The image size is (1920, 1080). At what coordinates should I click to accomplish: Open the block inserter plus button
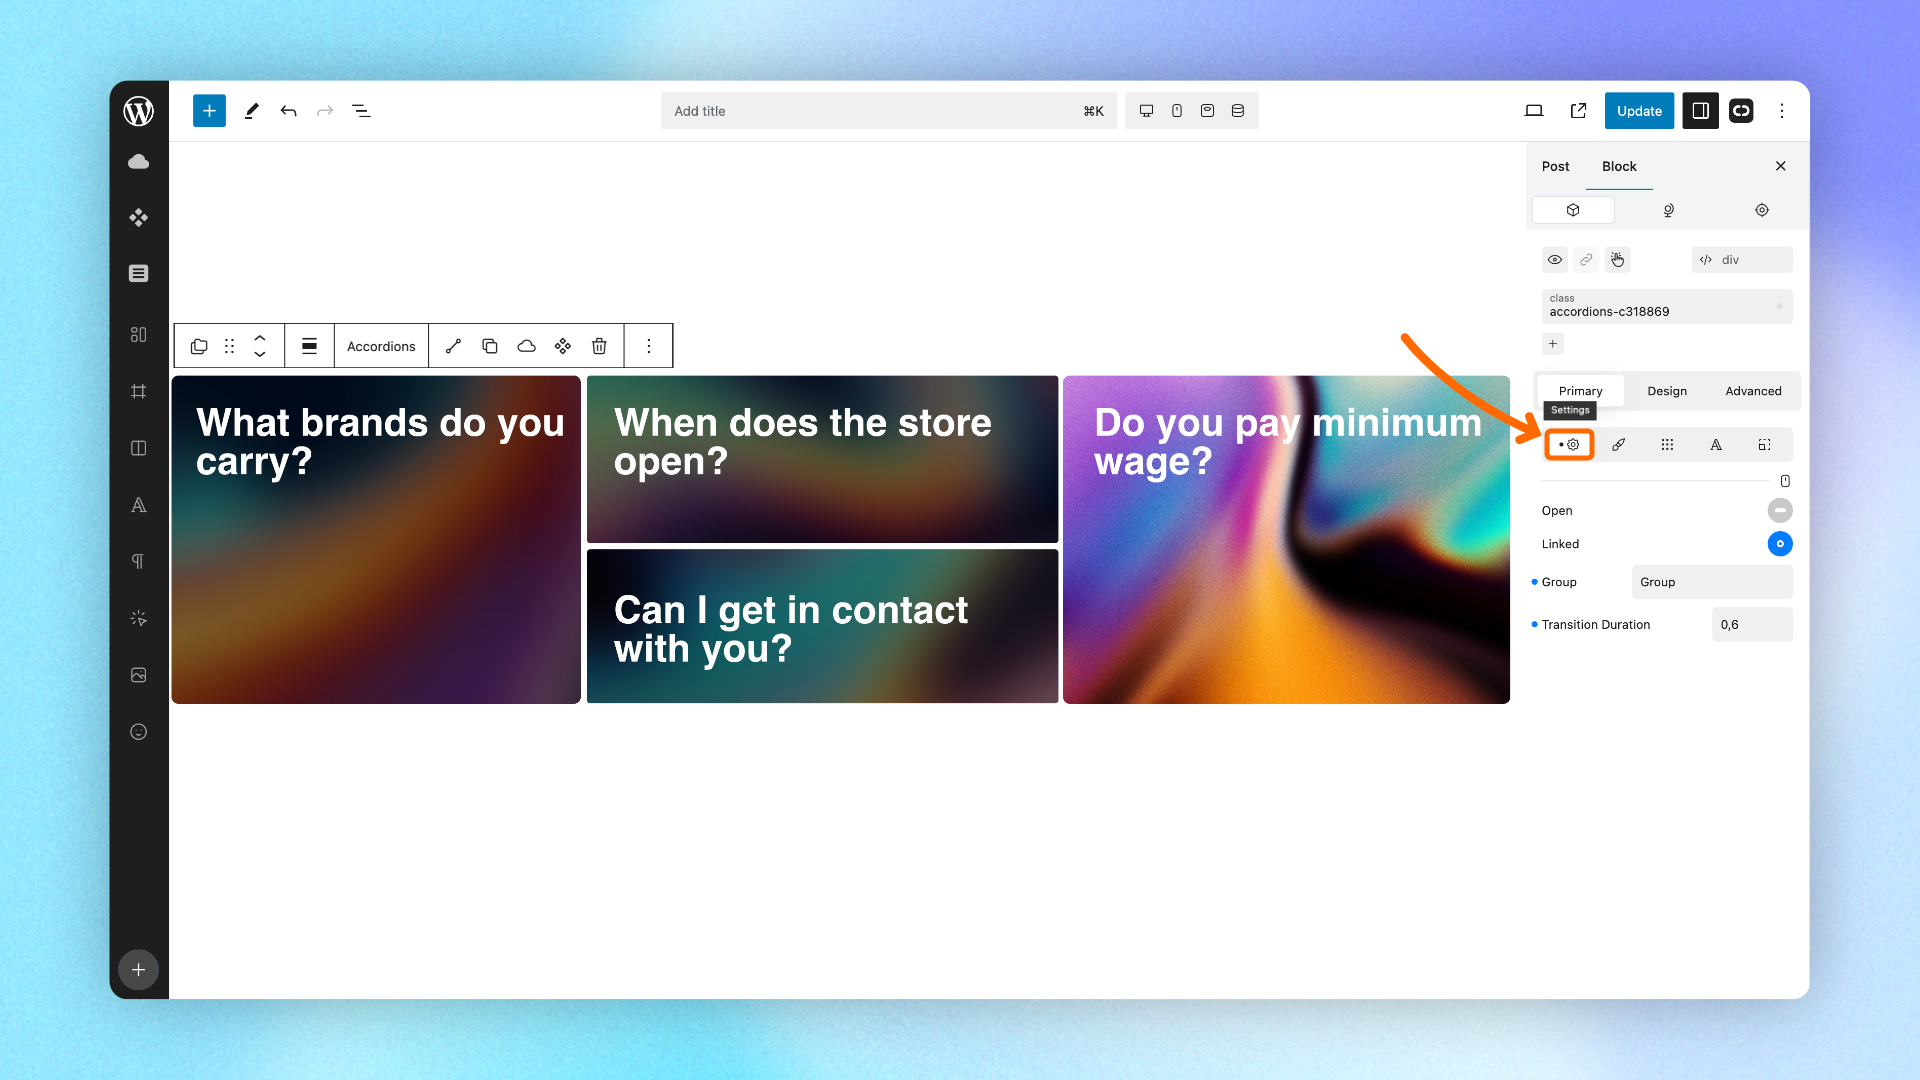pyautogui.click(x=209, y=111)
